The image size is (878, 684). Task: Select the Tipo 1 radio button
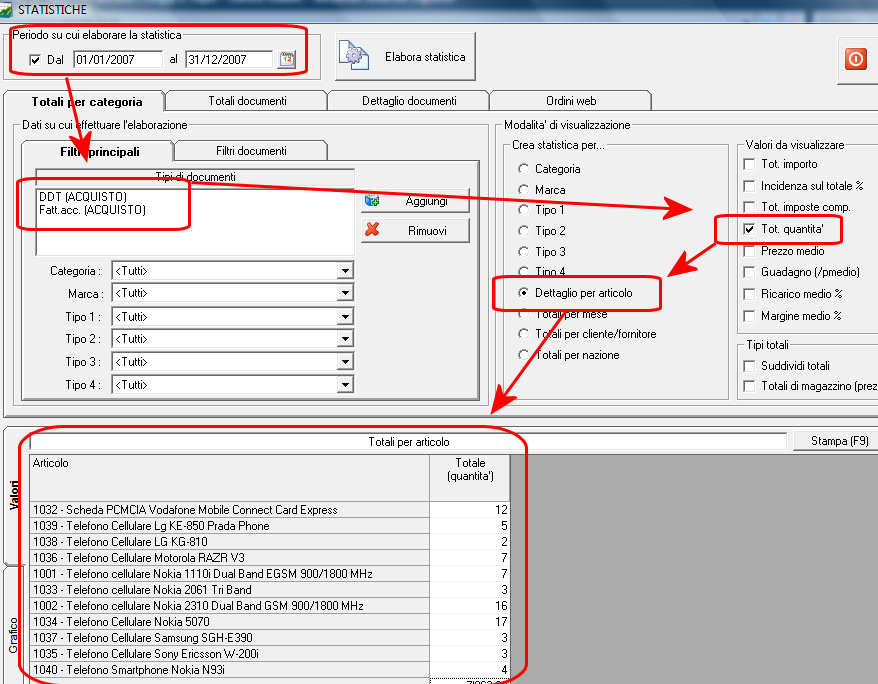pos(524,210)
